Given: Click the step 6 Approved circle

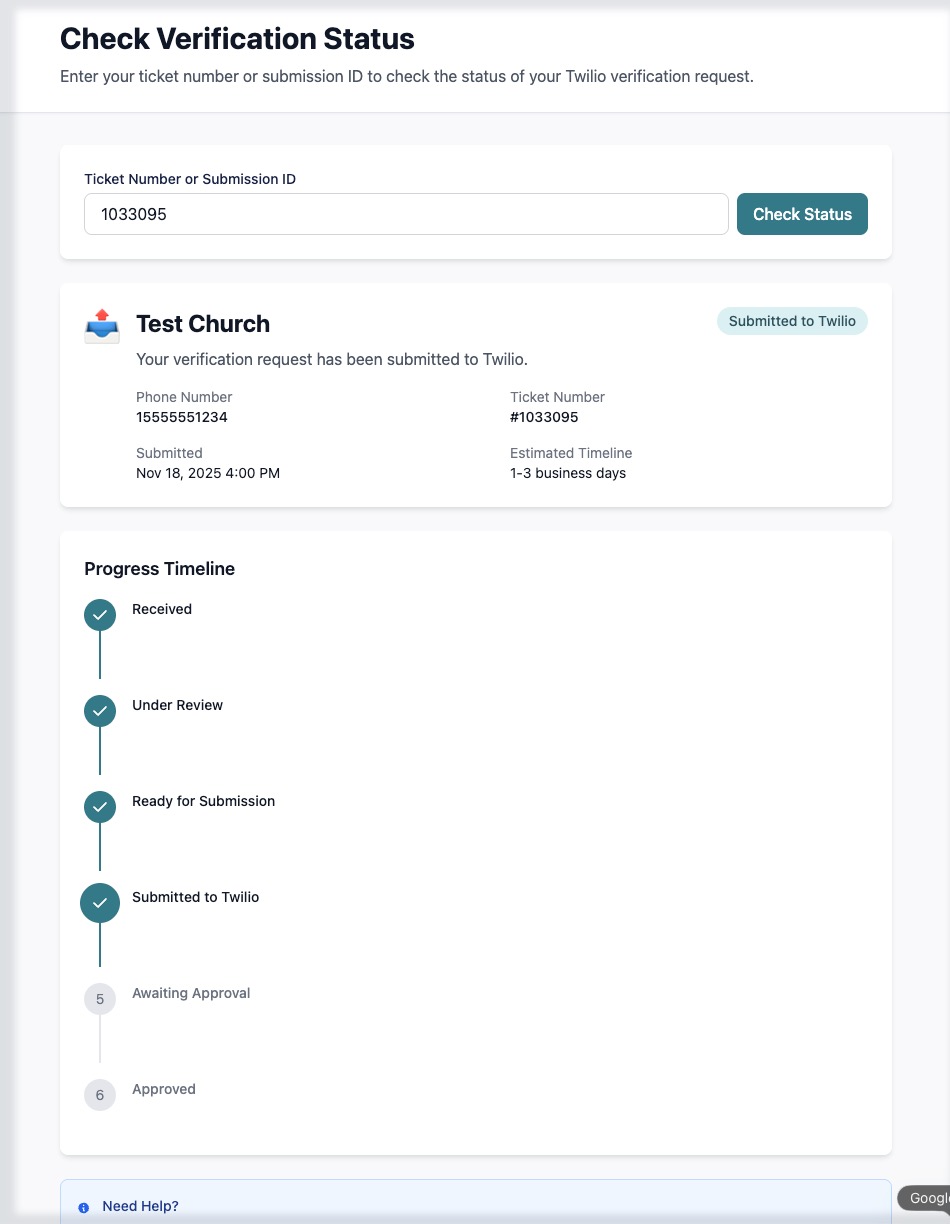Looking at the screenshot, I should click(x=100, y=1095).
